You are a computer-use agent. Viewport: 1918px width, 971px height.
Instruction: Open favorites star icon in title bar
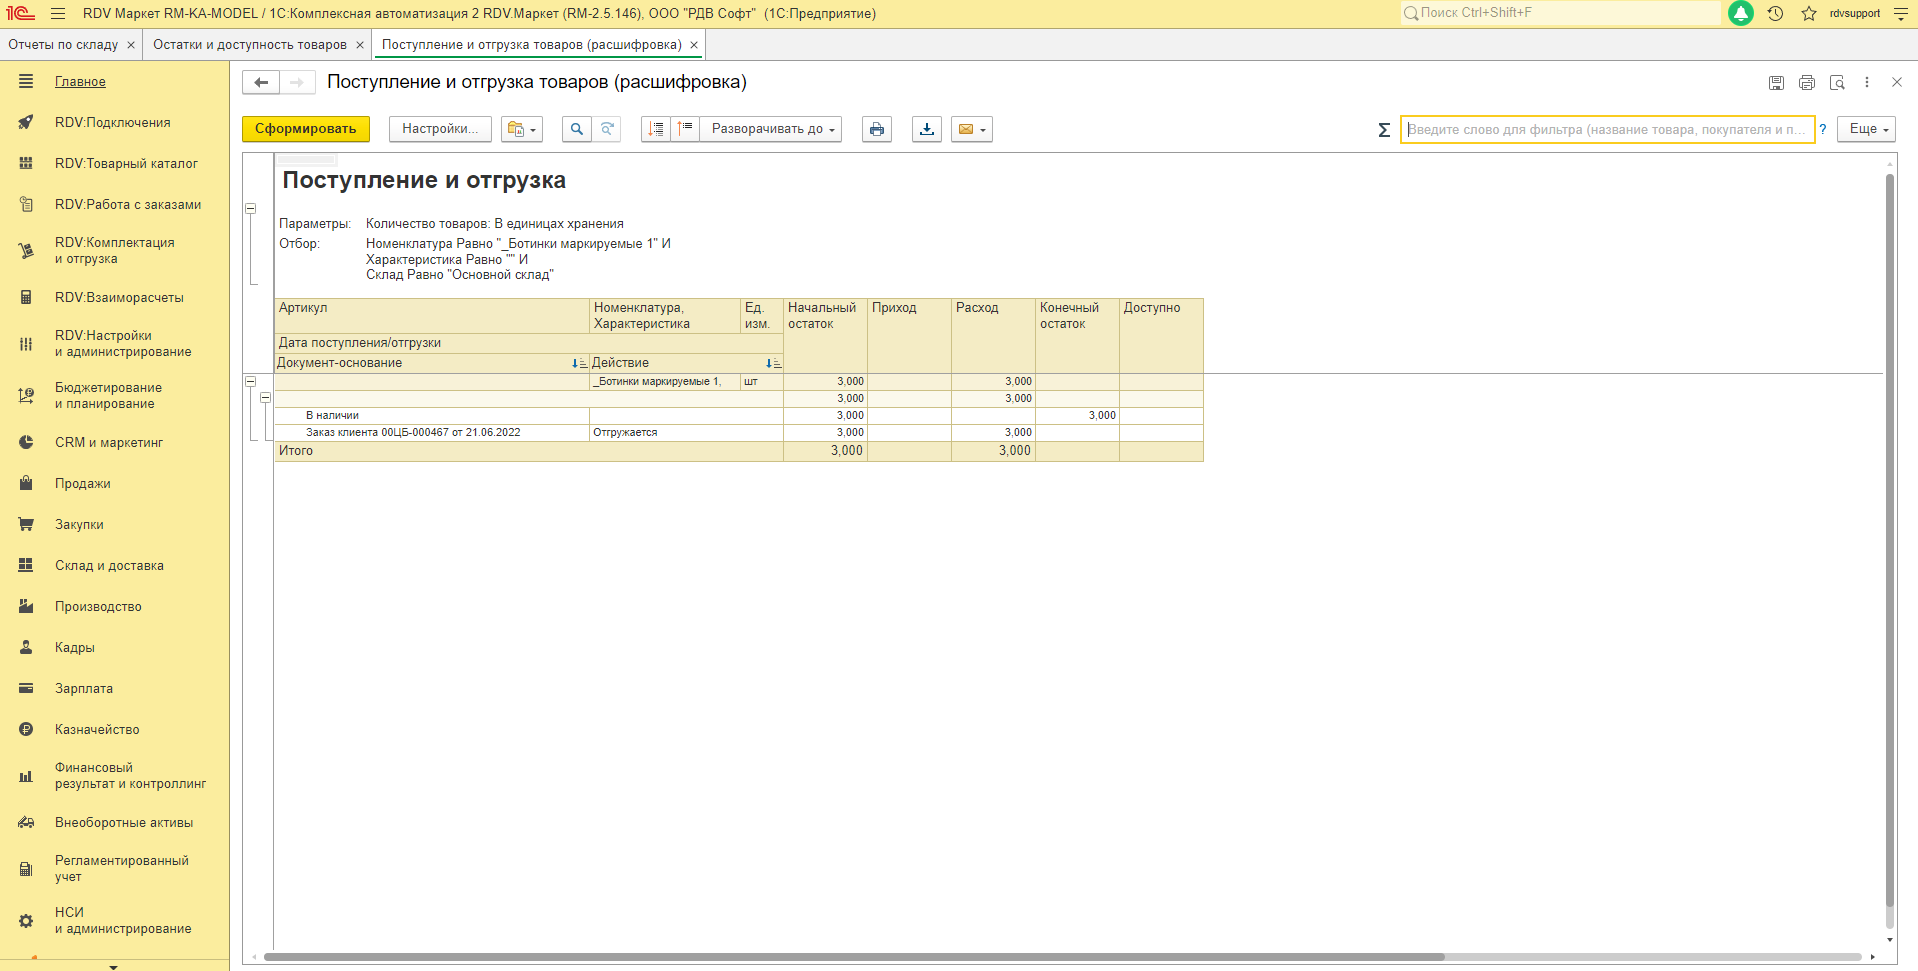click(1809, 14)
